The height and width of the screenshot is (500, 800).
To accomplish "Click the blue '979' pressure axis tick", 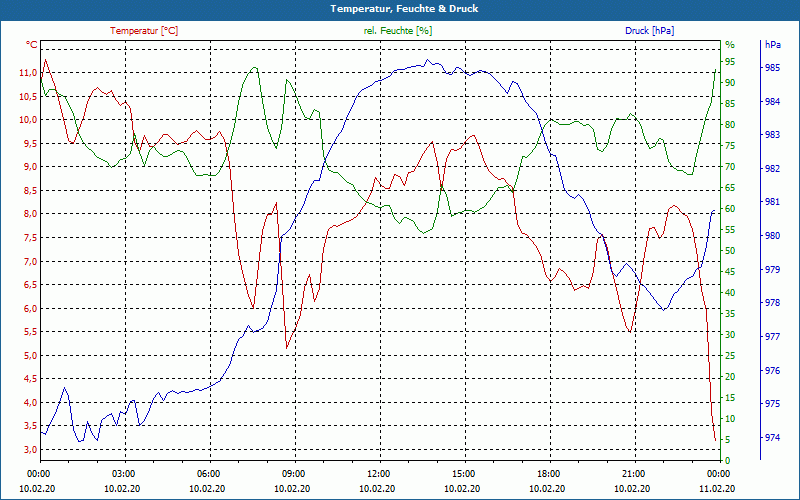I will [773, 269].
